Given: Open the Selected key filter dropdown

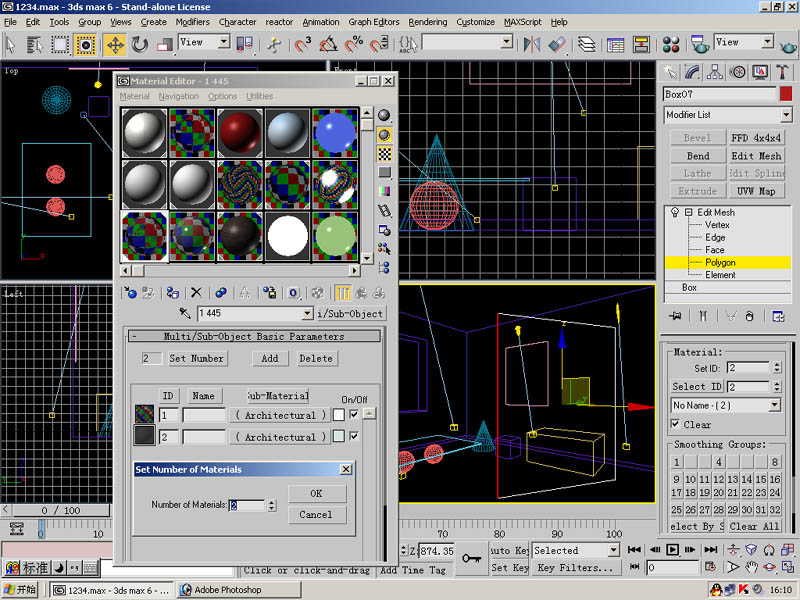Looking at the screenshot, I should click(x=614, y=550).
